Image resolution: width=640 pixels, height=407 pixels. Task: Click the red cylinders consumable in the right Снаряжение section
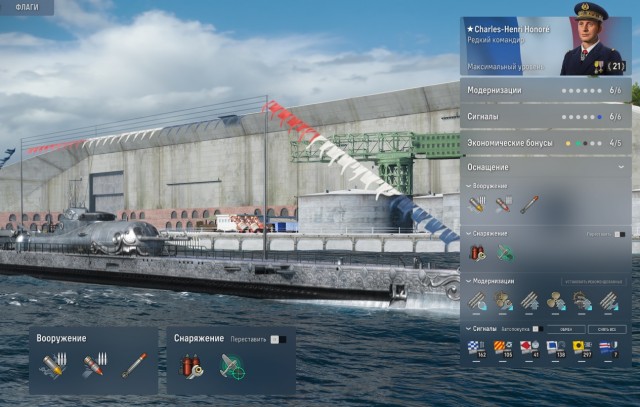click(477, 253)
